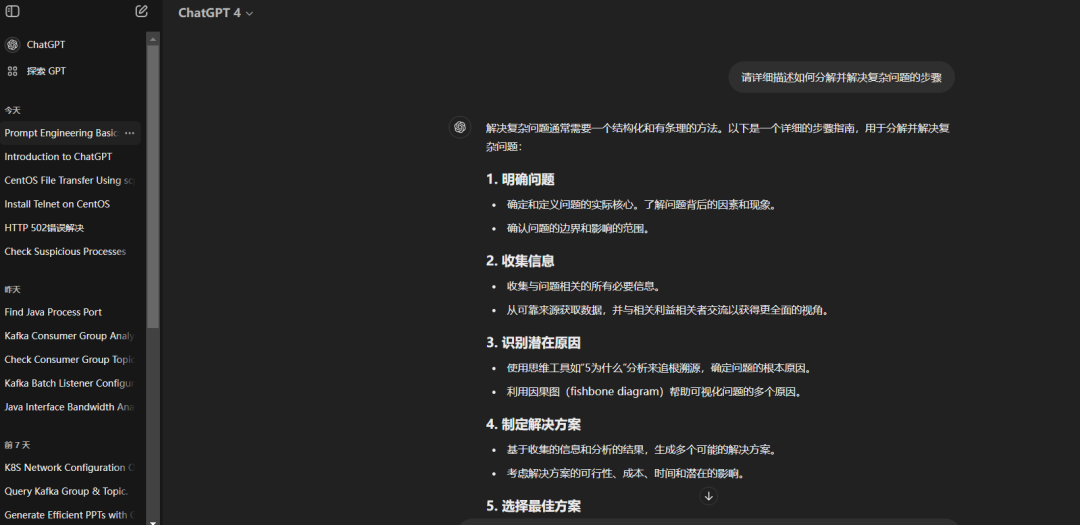This screenshot has height=525, width=1080.
Task: Start a new chat with the pencil icon
Action: [141, 12]
